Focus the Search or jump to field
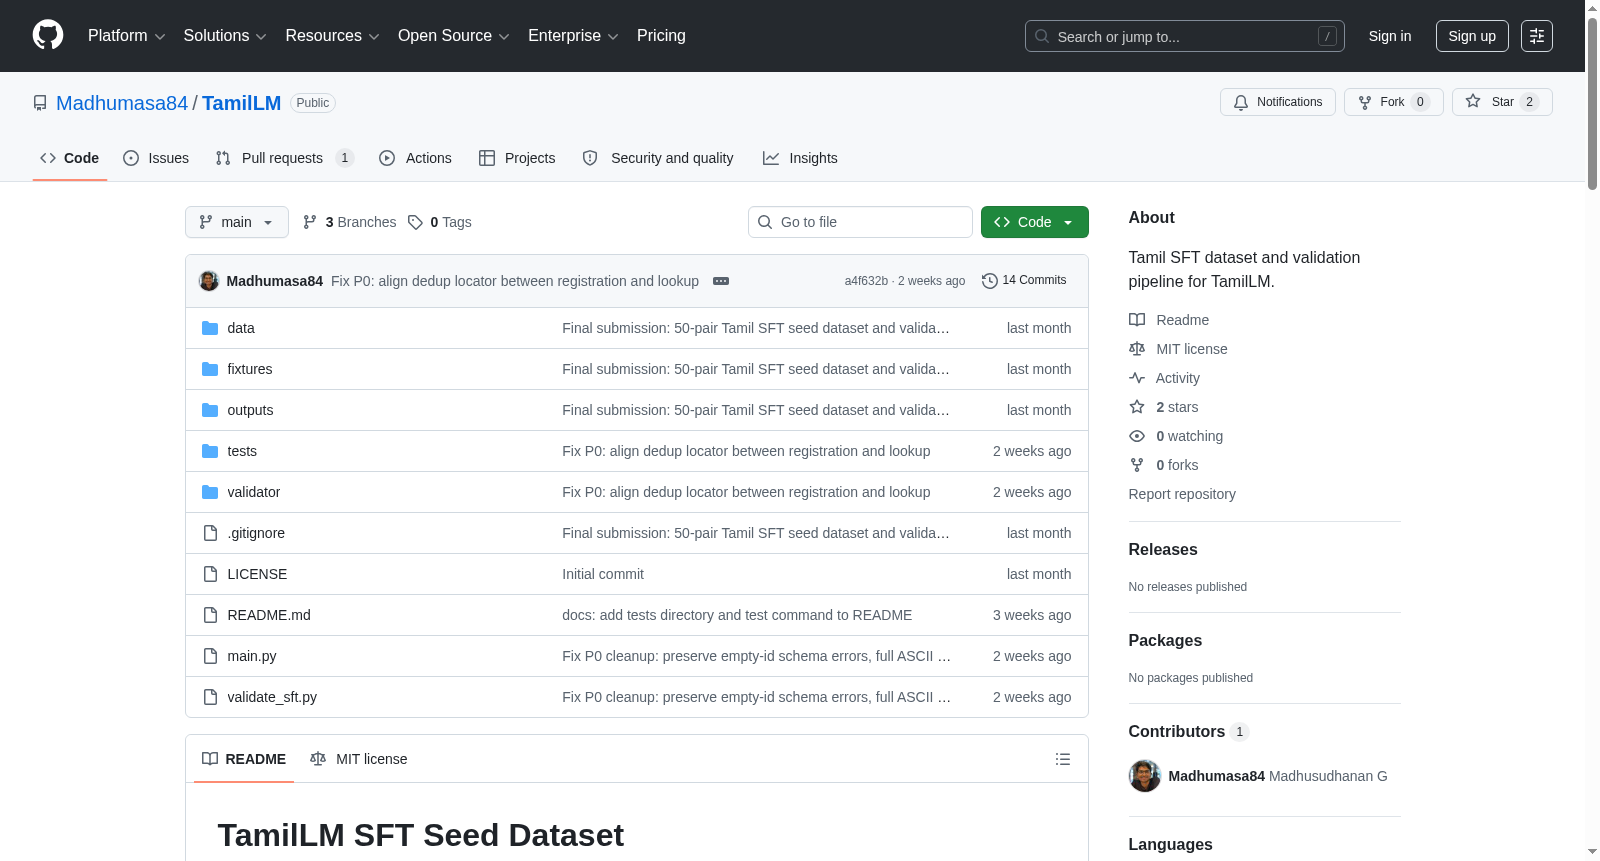 pyautogui.click(x=1184, y=36)
